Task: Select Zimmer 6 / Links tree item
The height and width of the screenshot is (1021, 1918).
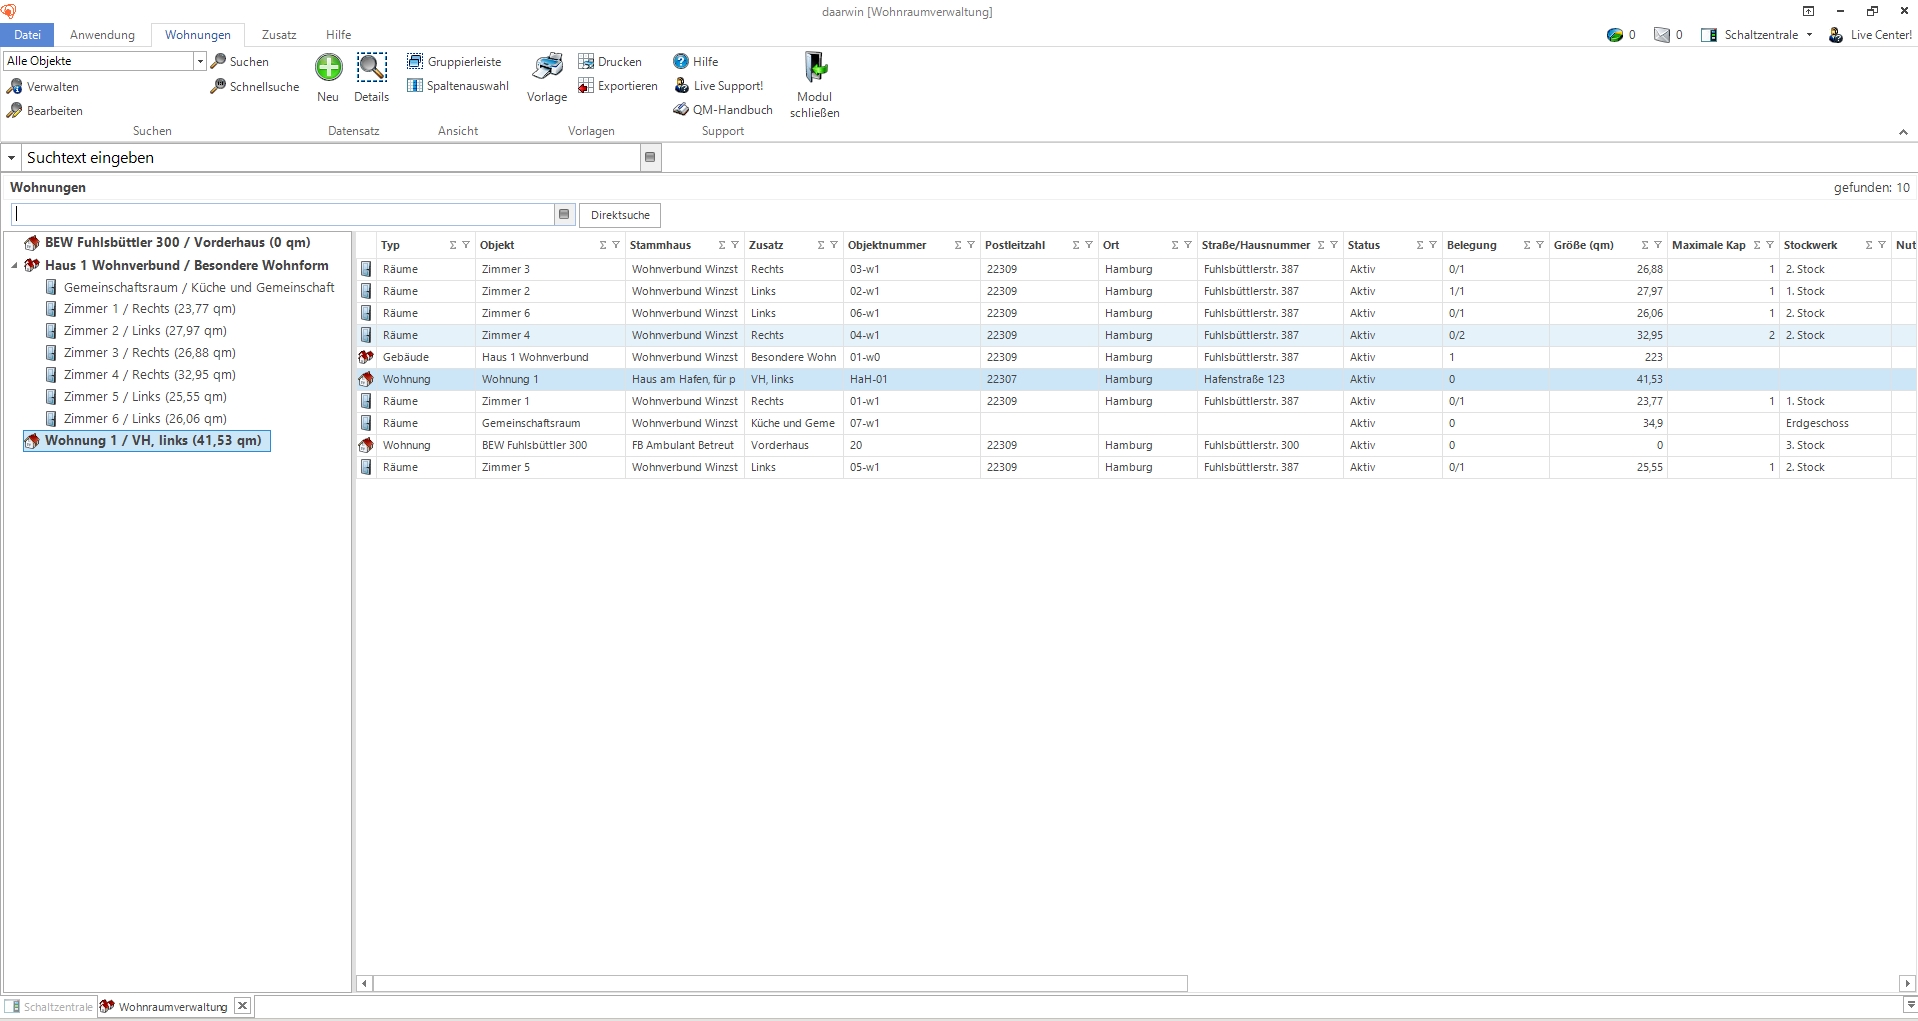Action: [145, 419]
